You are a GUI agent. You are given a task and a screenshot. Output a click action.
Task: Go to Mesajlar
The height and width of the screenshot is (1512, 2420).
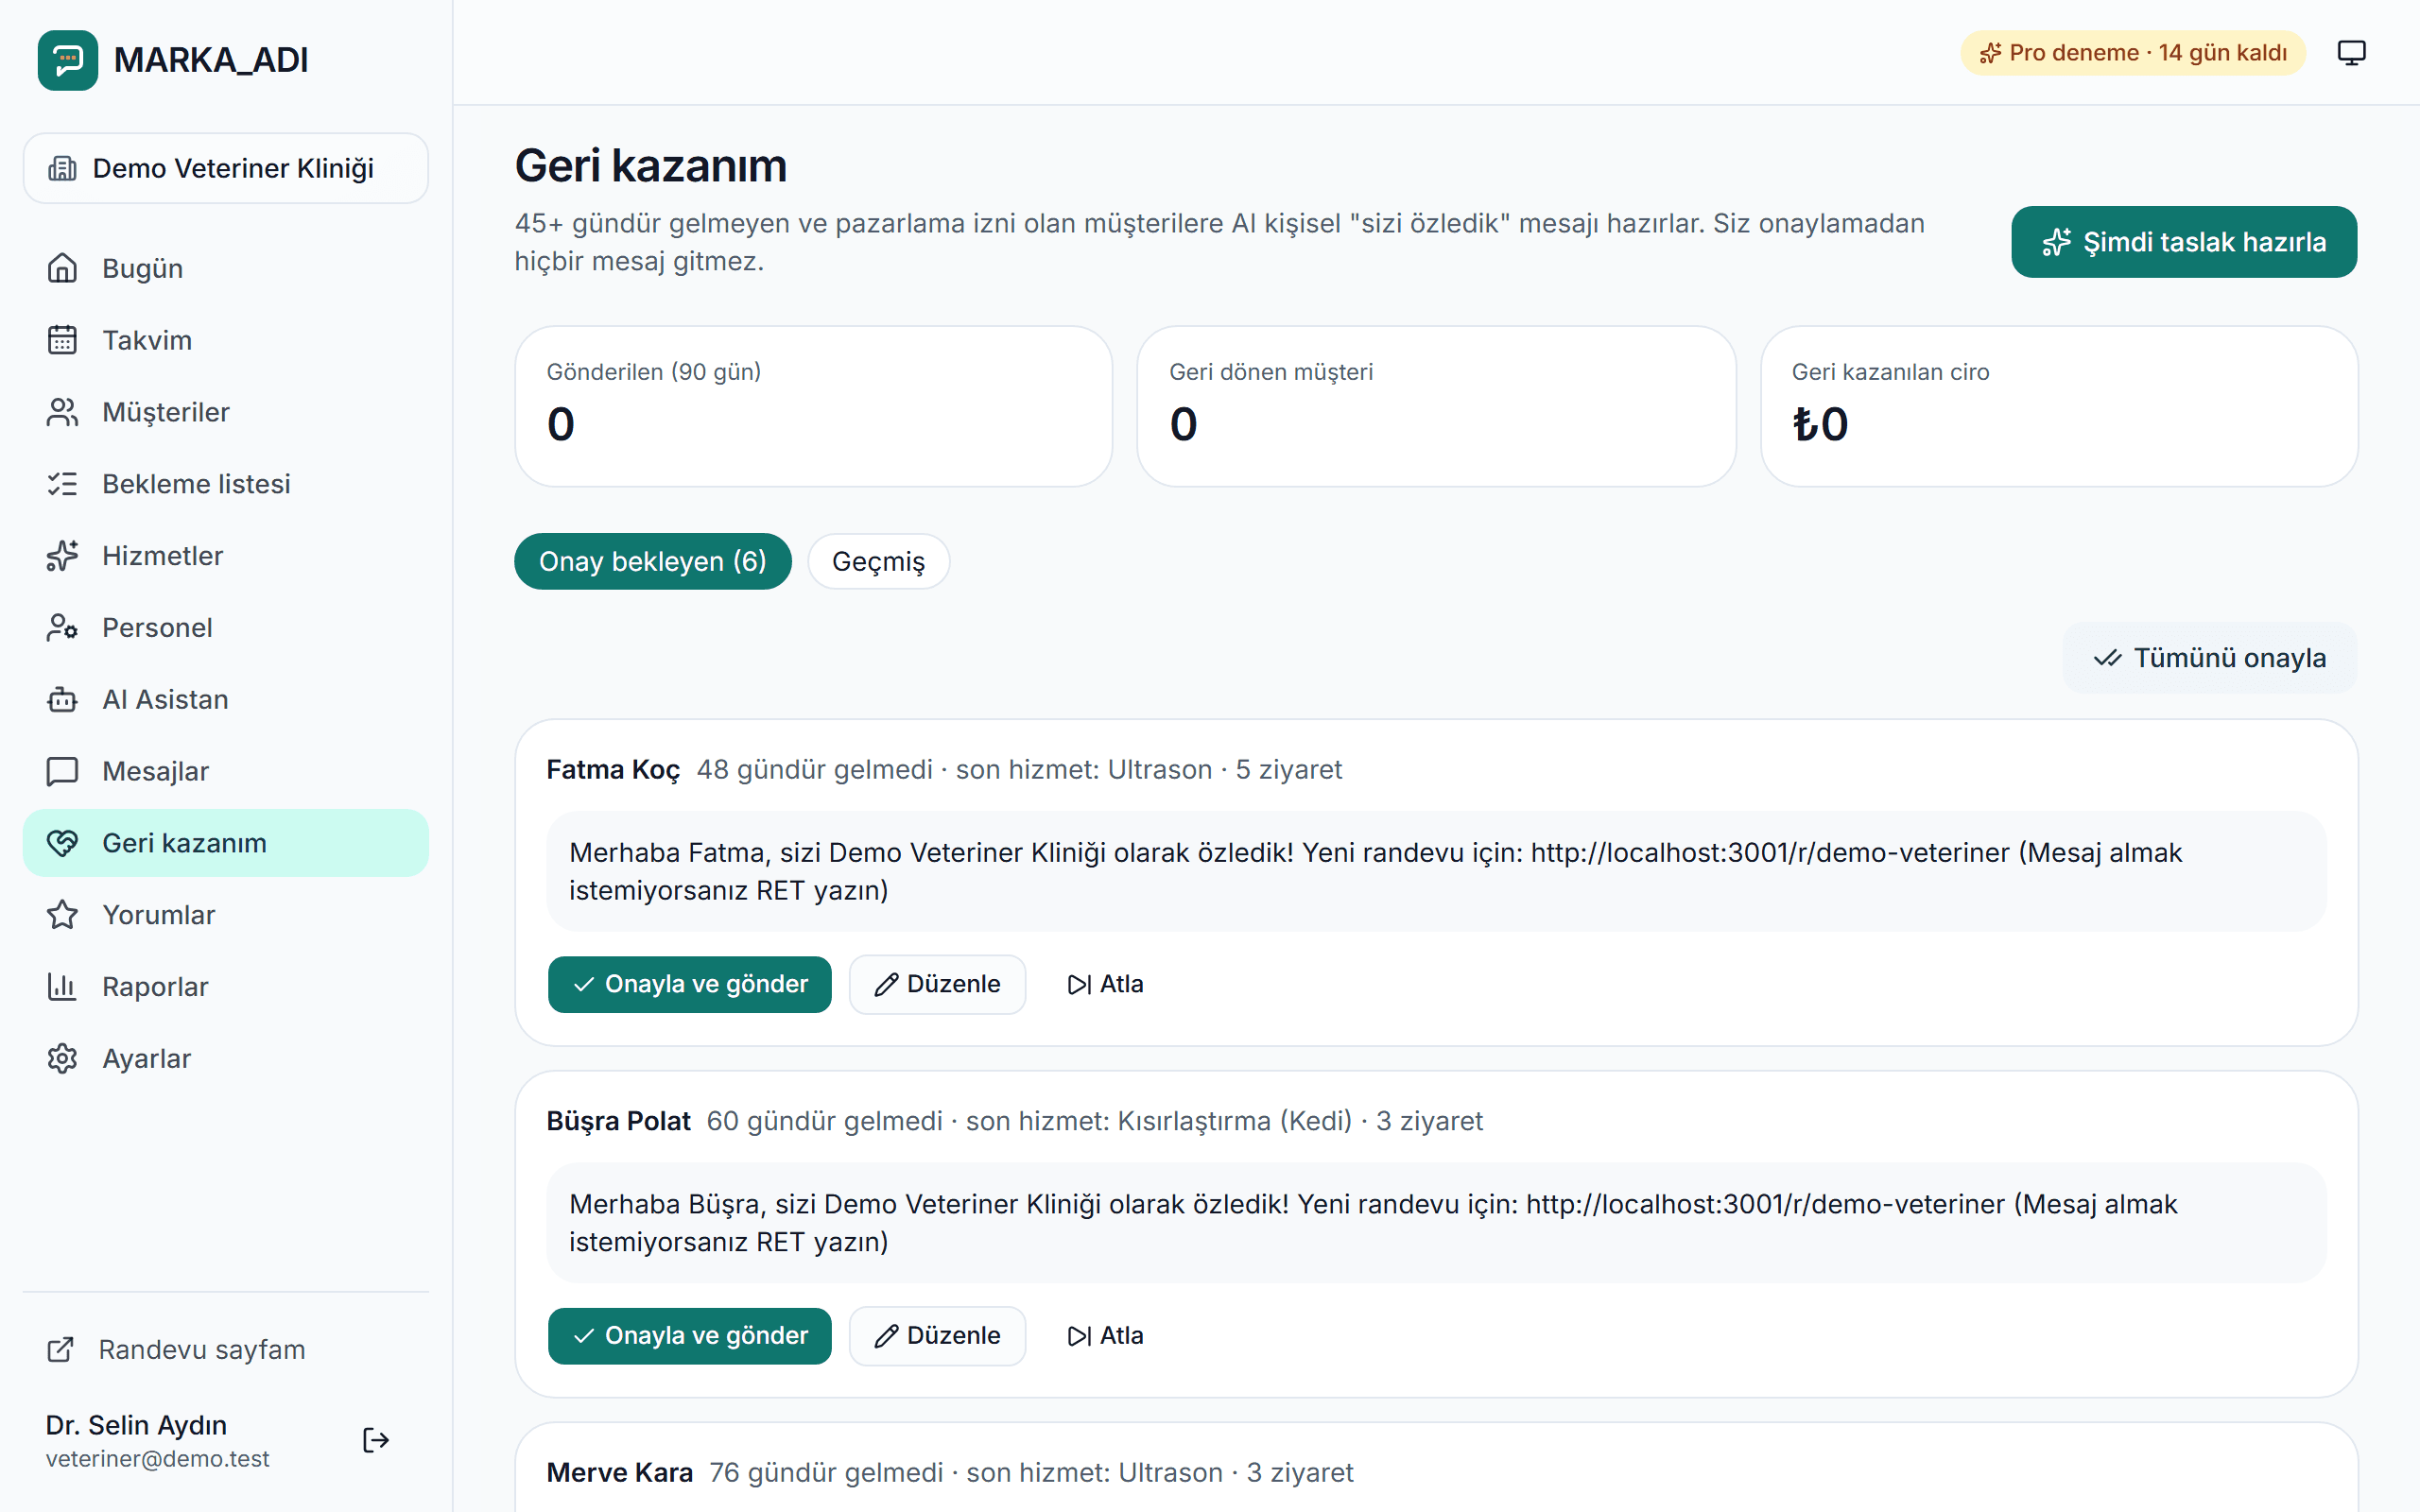(226, 771)
